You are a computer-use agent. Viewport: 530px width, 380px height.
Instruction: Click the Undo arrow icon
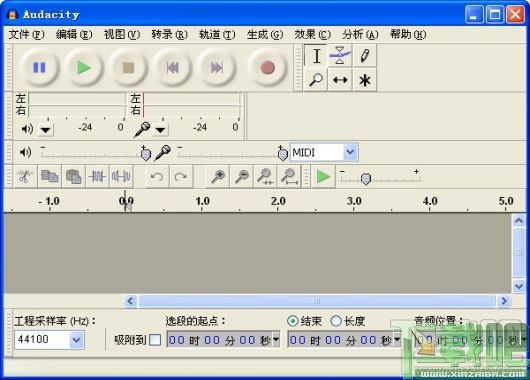coord(157,176)
